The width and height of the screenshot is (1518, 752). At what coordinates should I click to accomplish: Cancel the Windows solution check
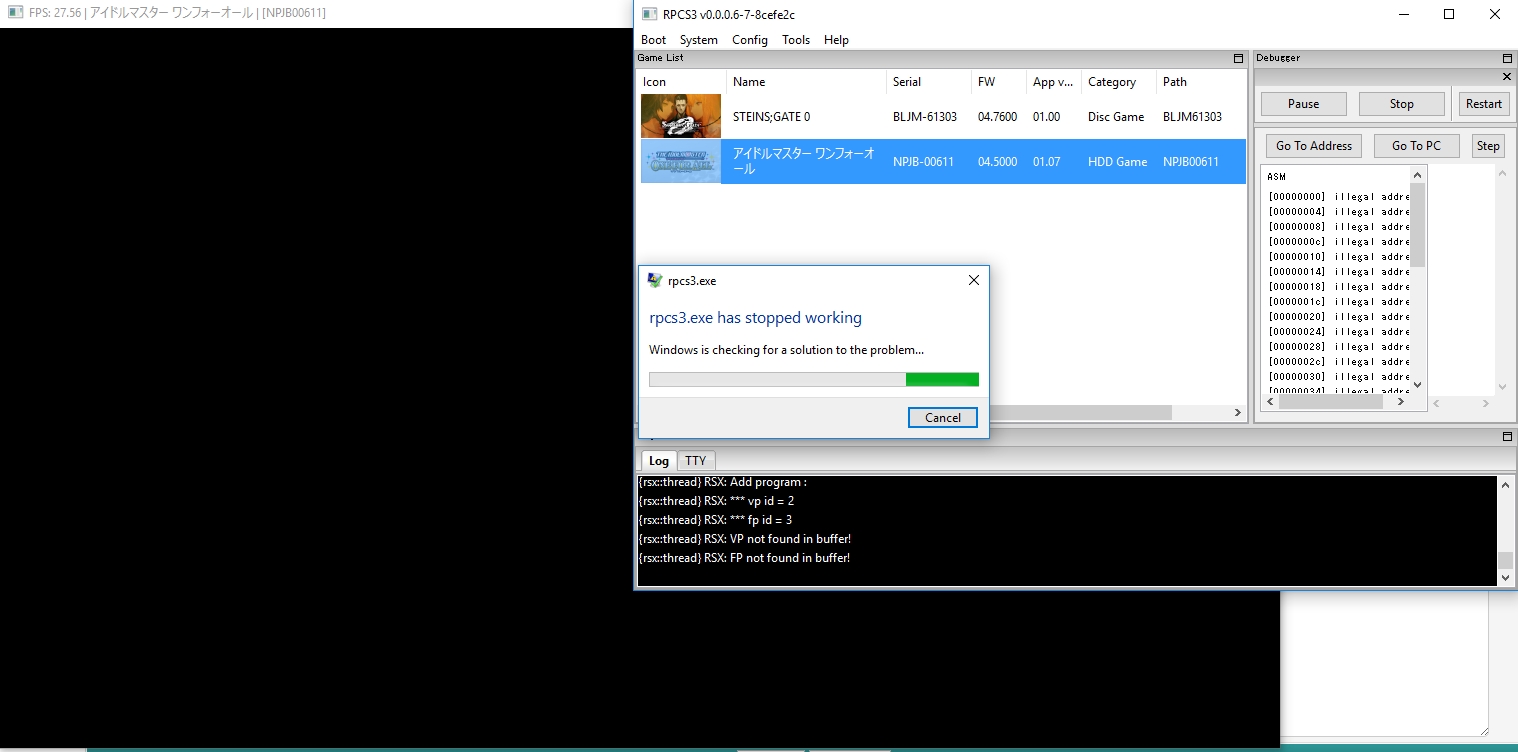click(x=942, y=418)
